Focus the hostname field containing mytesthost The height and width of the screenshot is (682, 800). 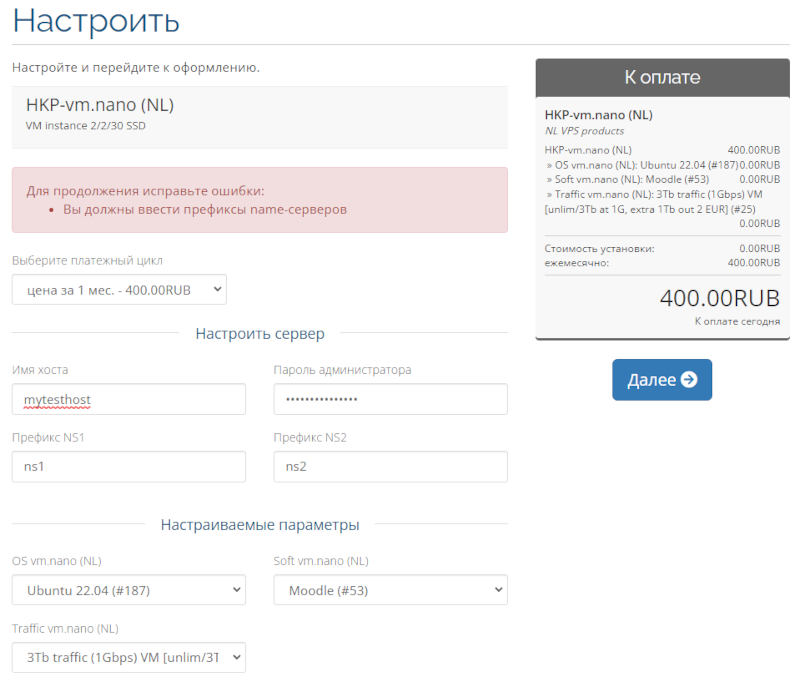(128, 399)
